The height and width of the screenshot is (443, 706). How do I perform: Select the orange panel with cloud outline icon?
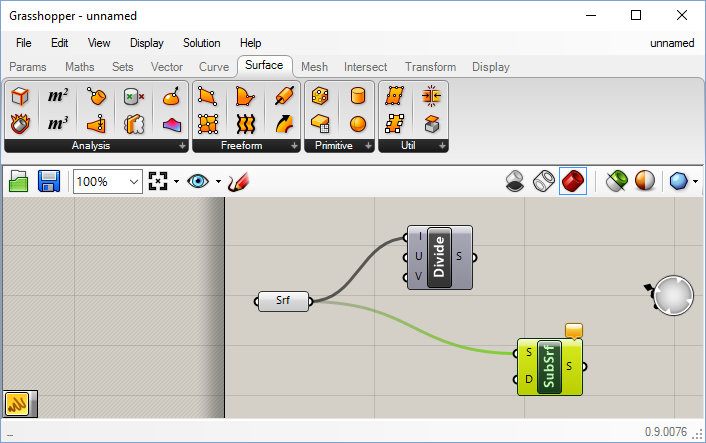(x=134, y=124)
